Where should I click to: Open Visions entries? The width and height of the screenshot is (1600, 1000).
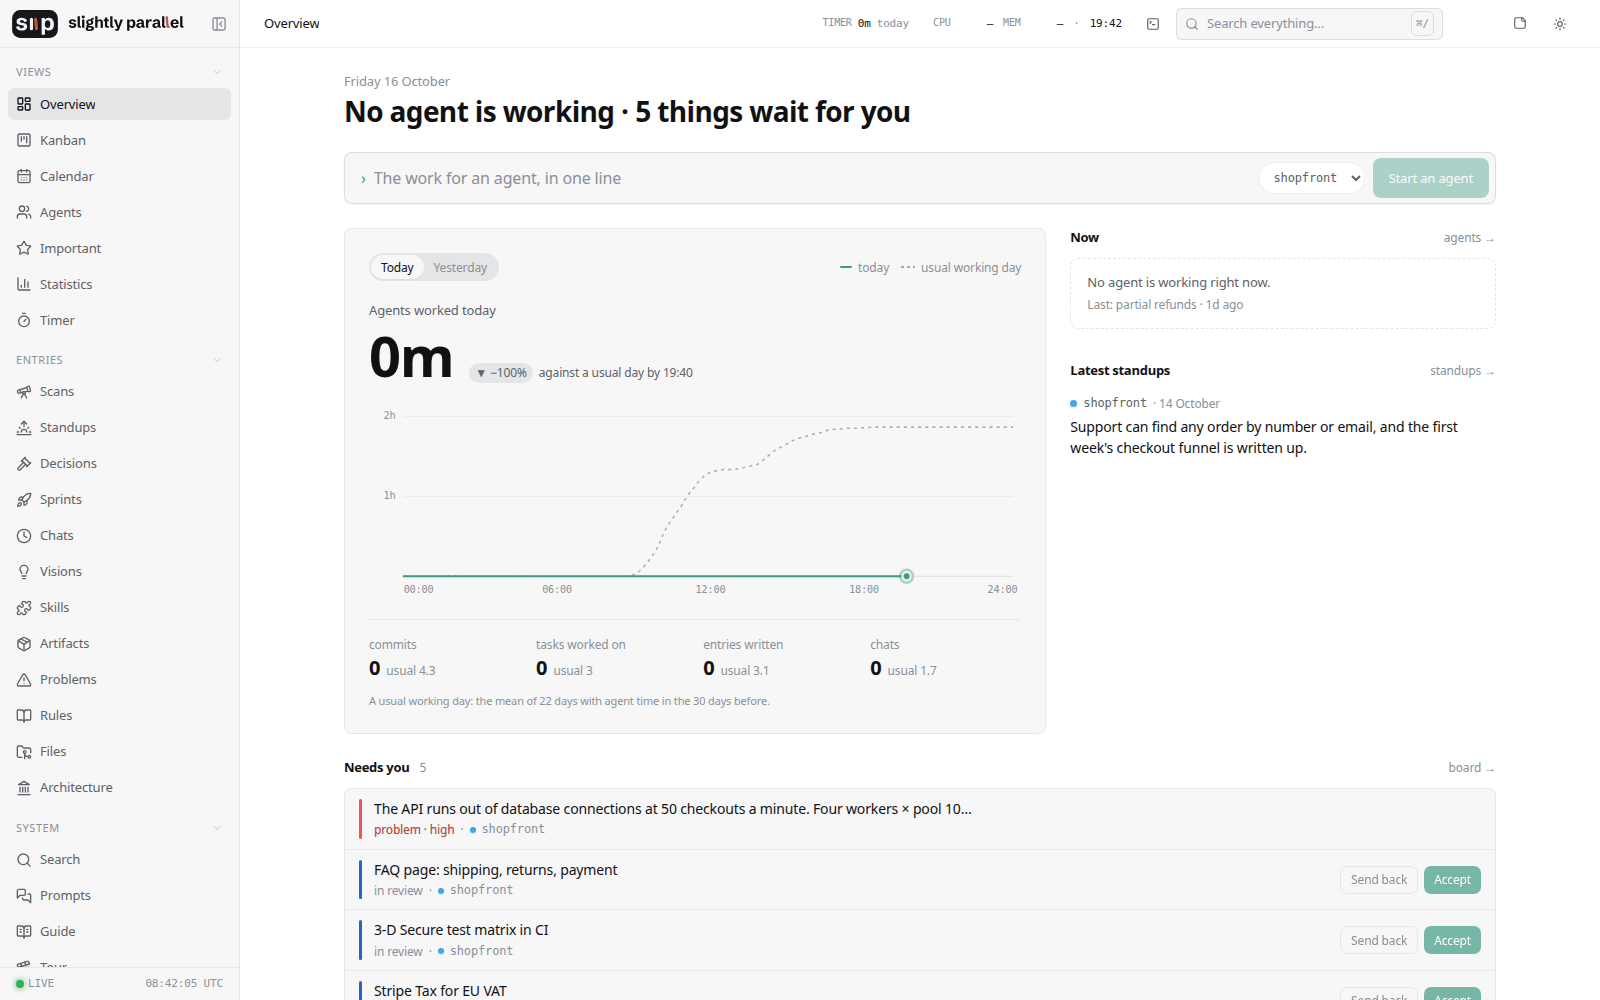[x=119, y=571]
